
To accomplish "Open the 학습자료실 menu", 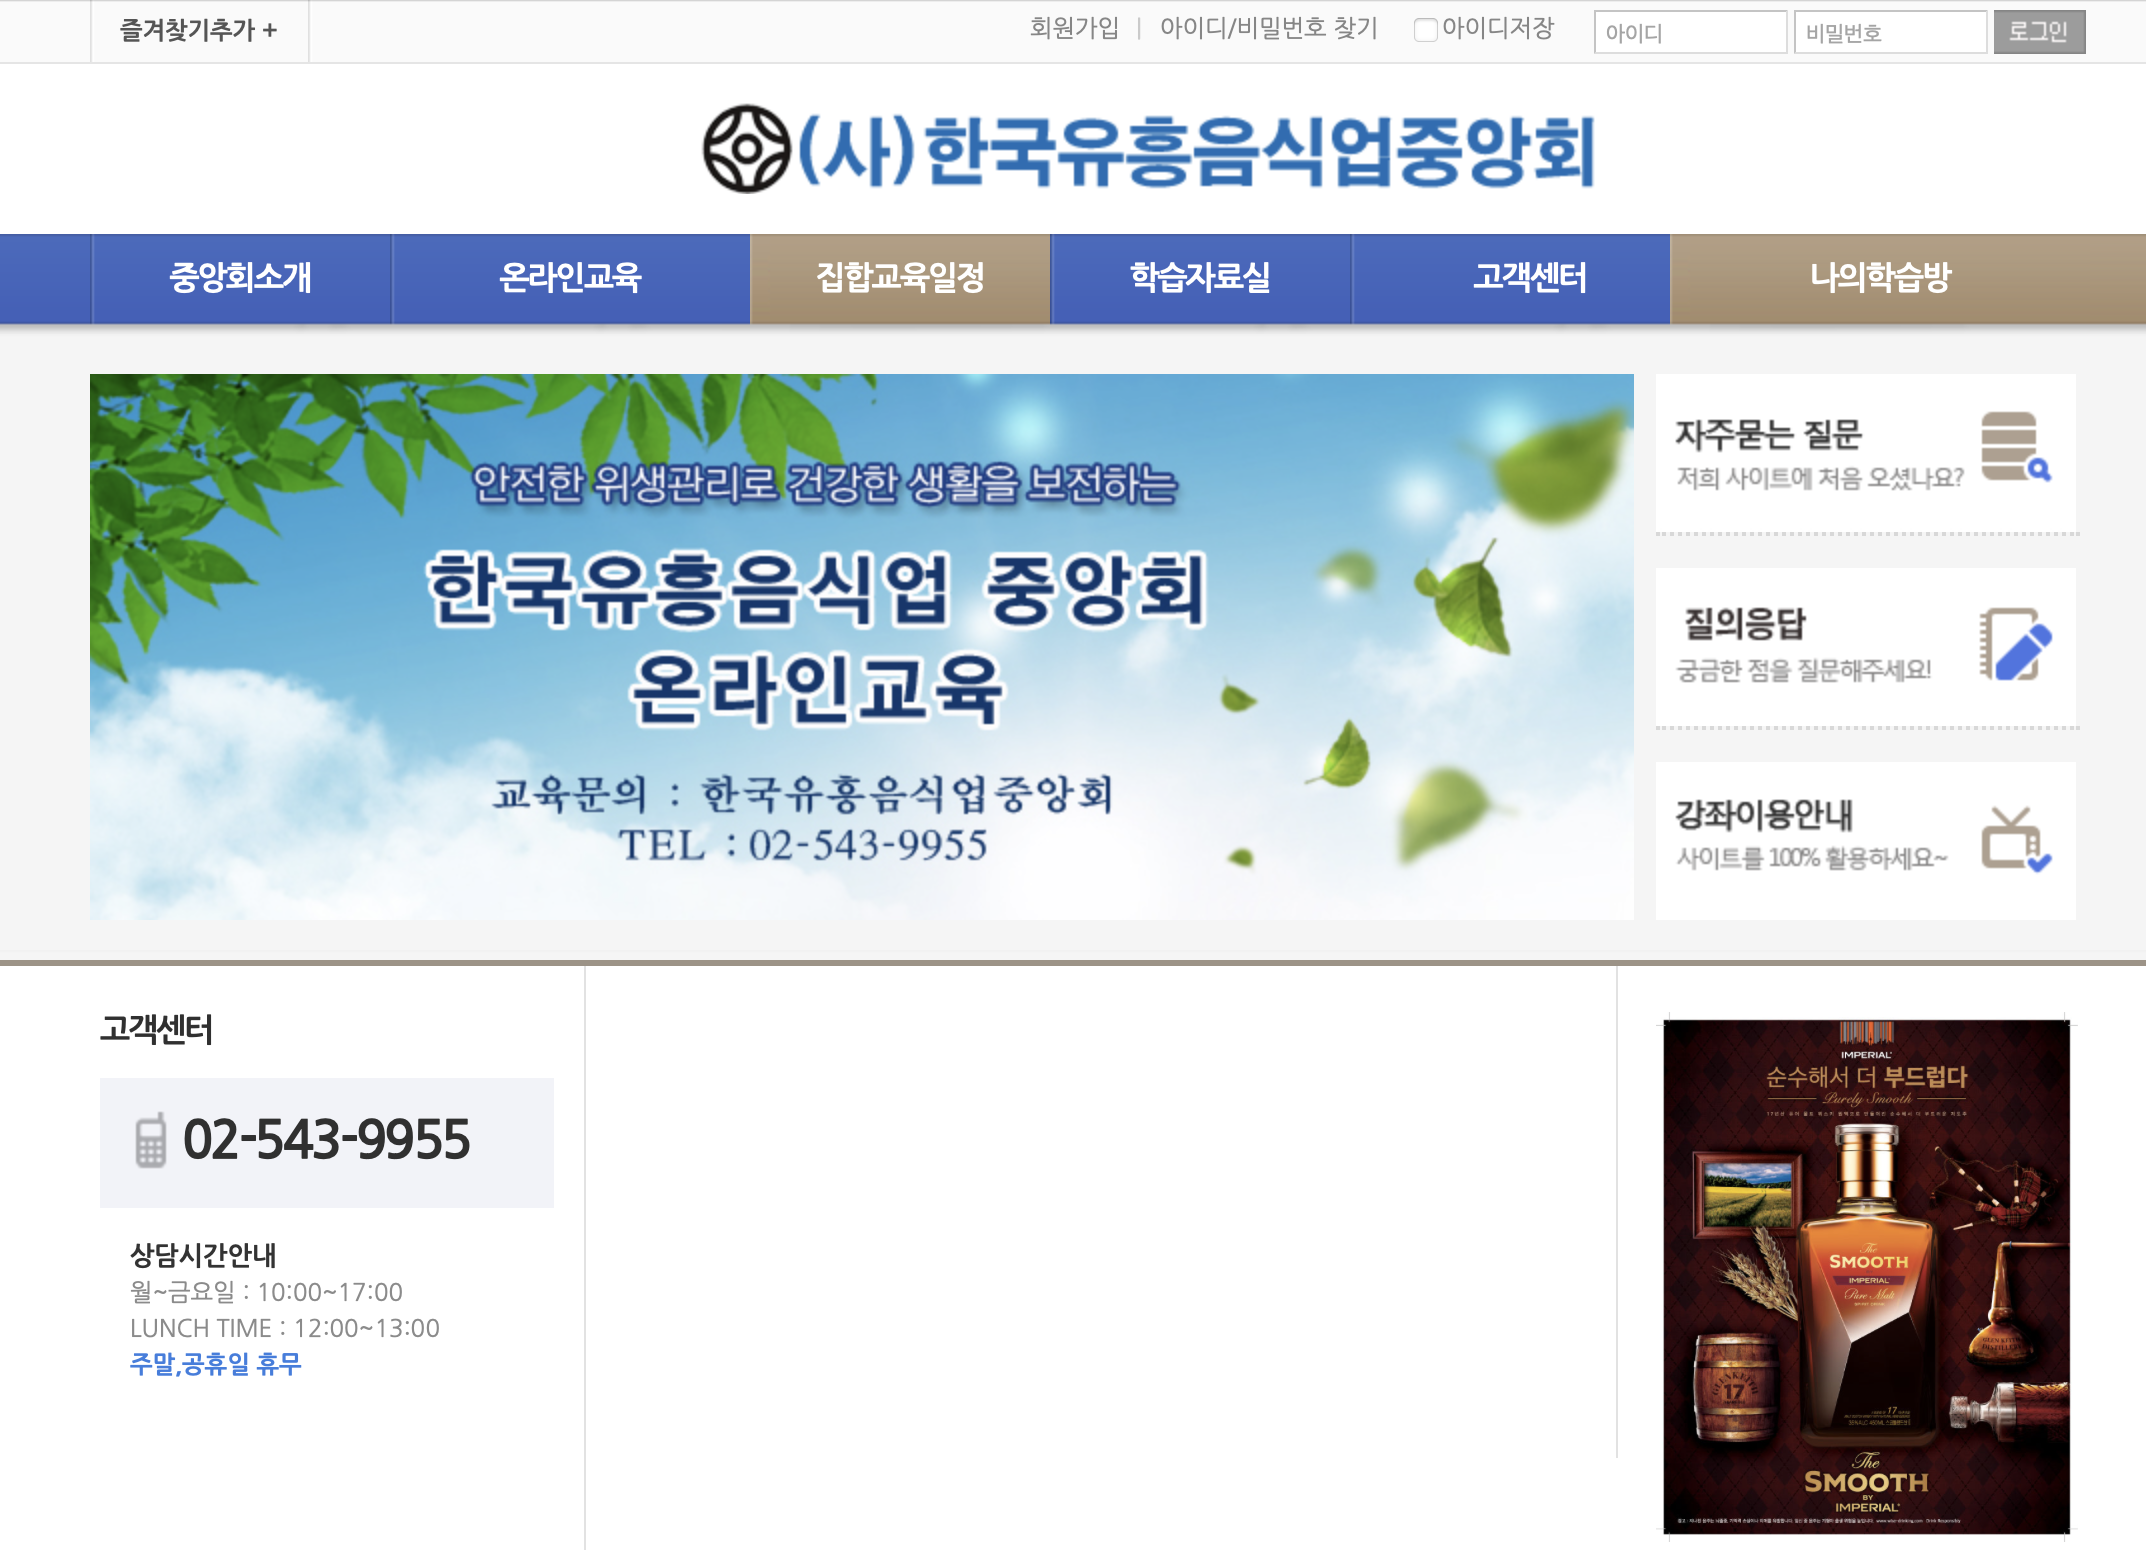I will click(x=1200, y=278).
